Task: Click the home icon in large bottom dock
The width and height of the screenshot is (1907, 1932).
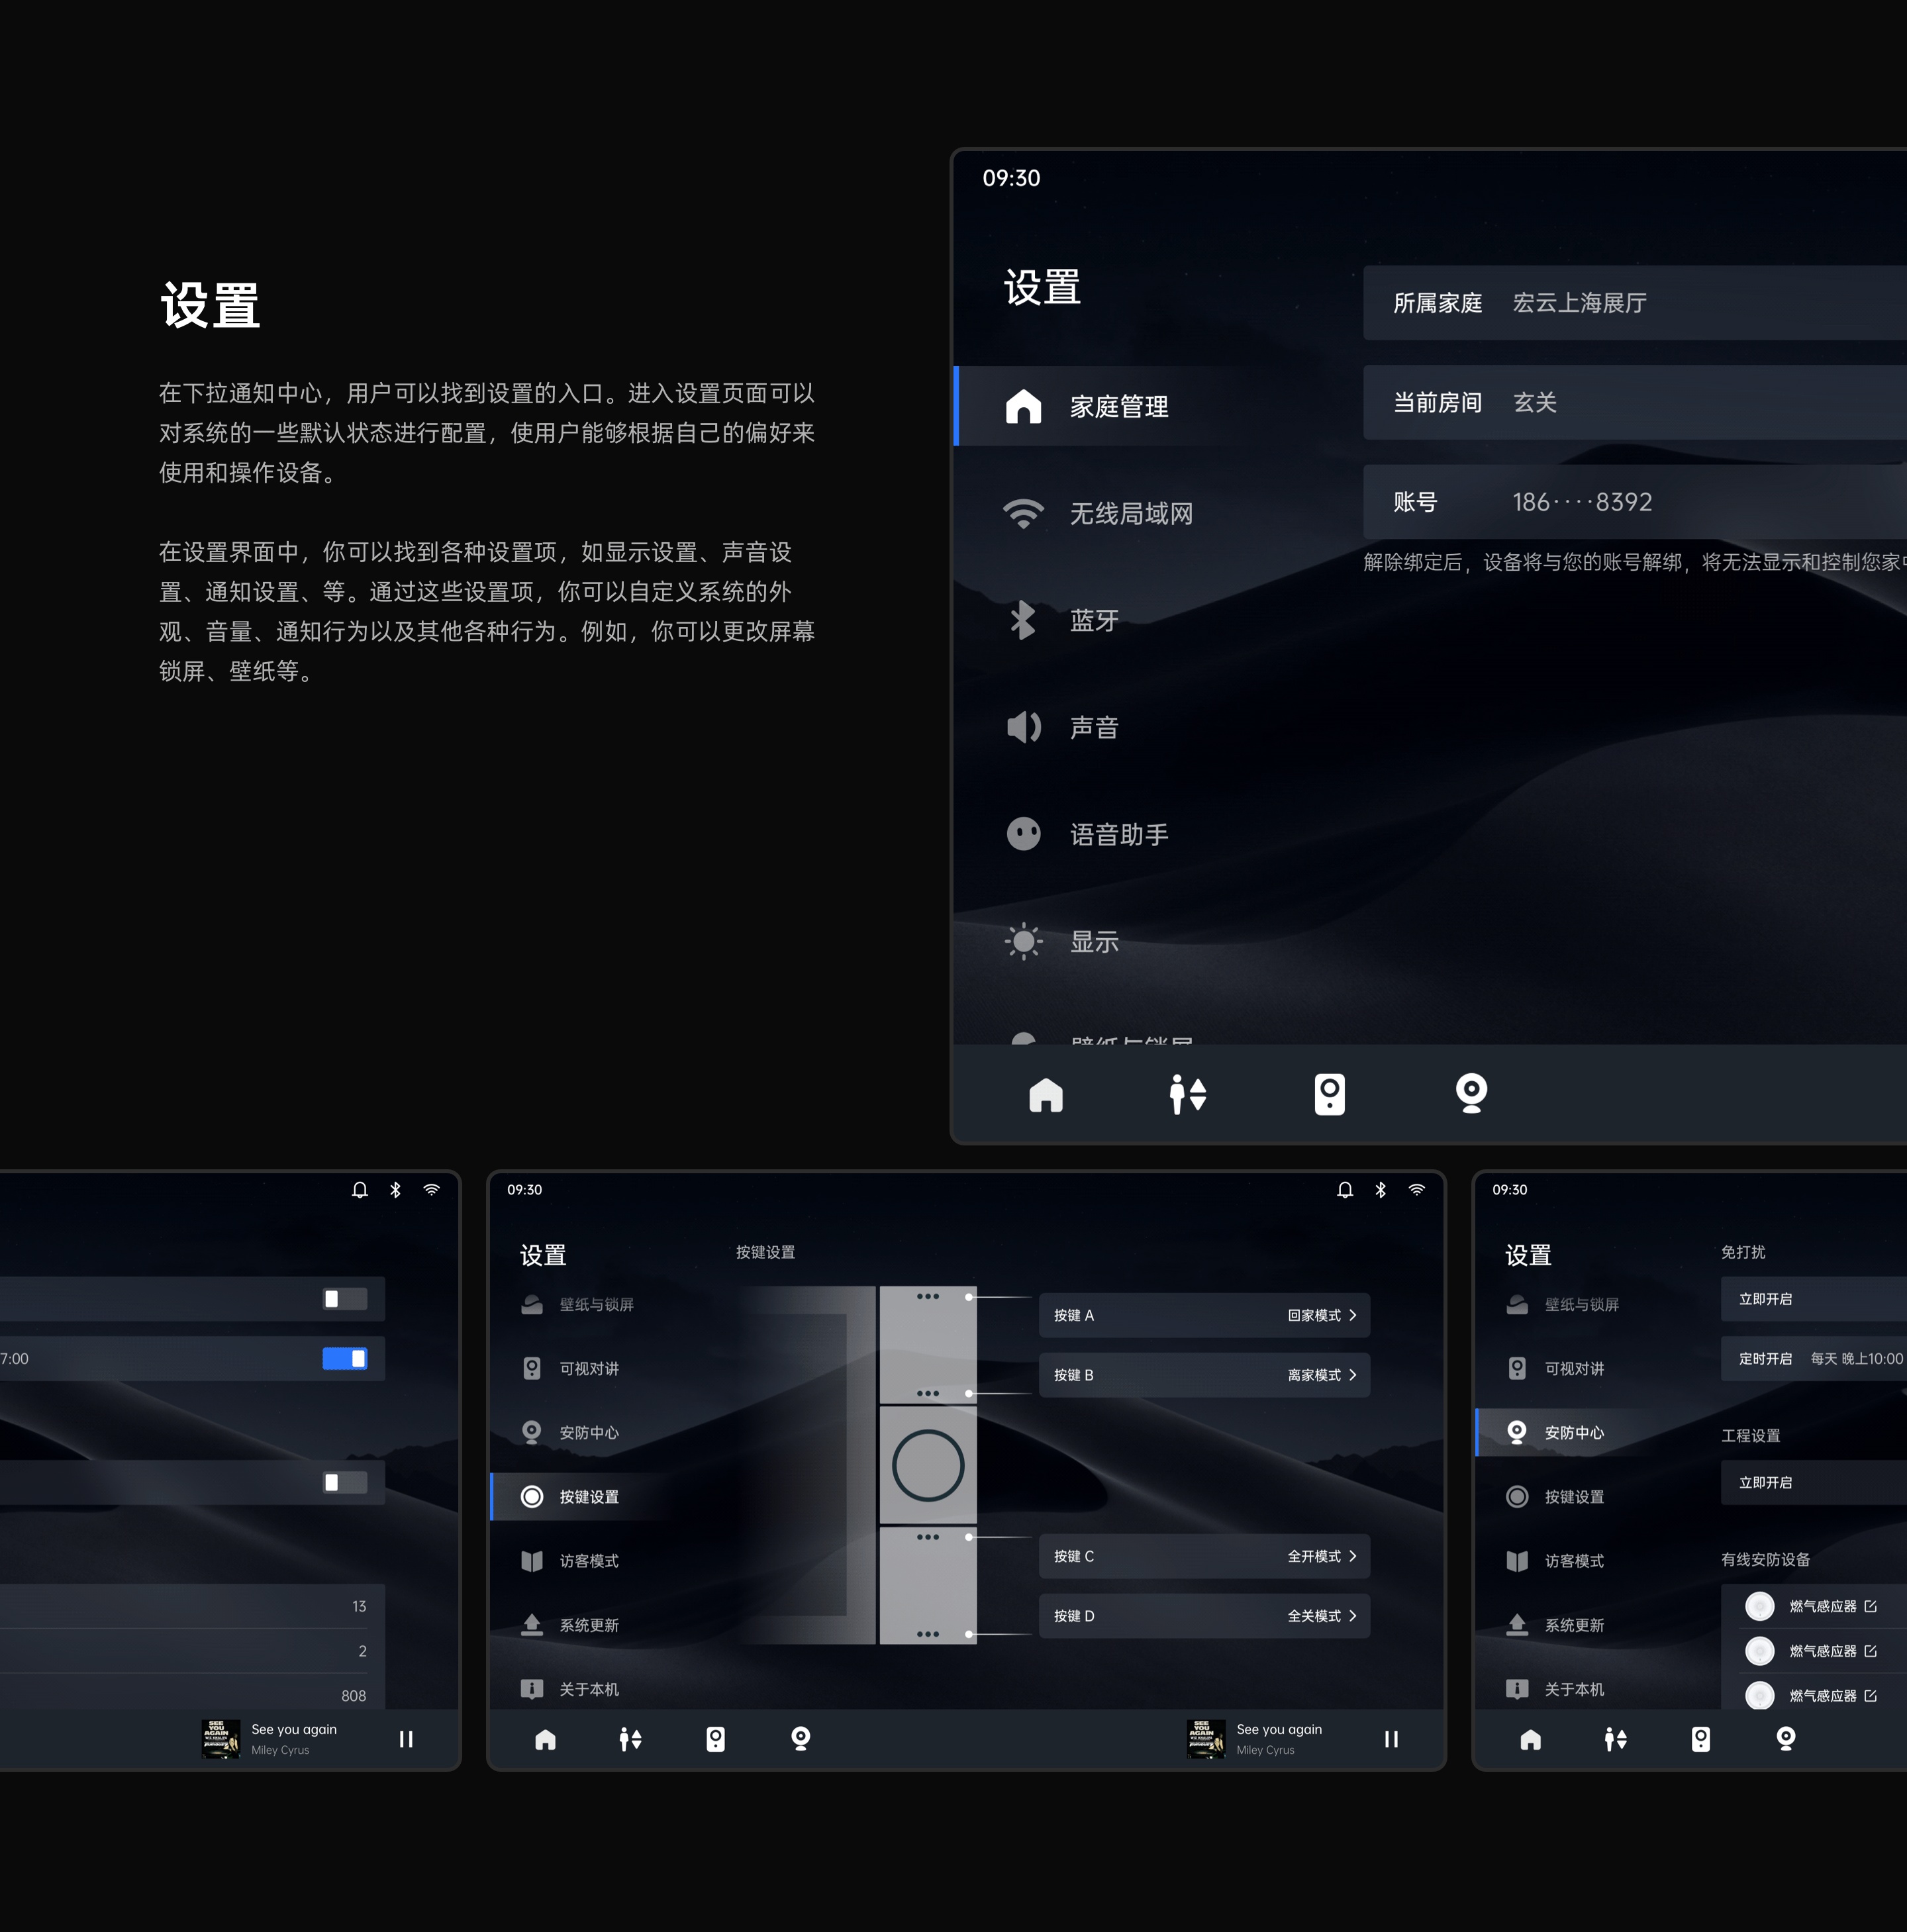Action: tap(1046, 1094)
